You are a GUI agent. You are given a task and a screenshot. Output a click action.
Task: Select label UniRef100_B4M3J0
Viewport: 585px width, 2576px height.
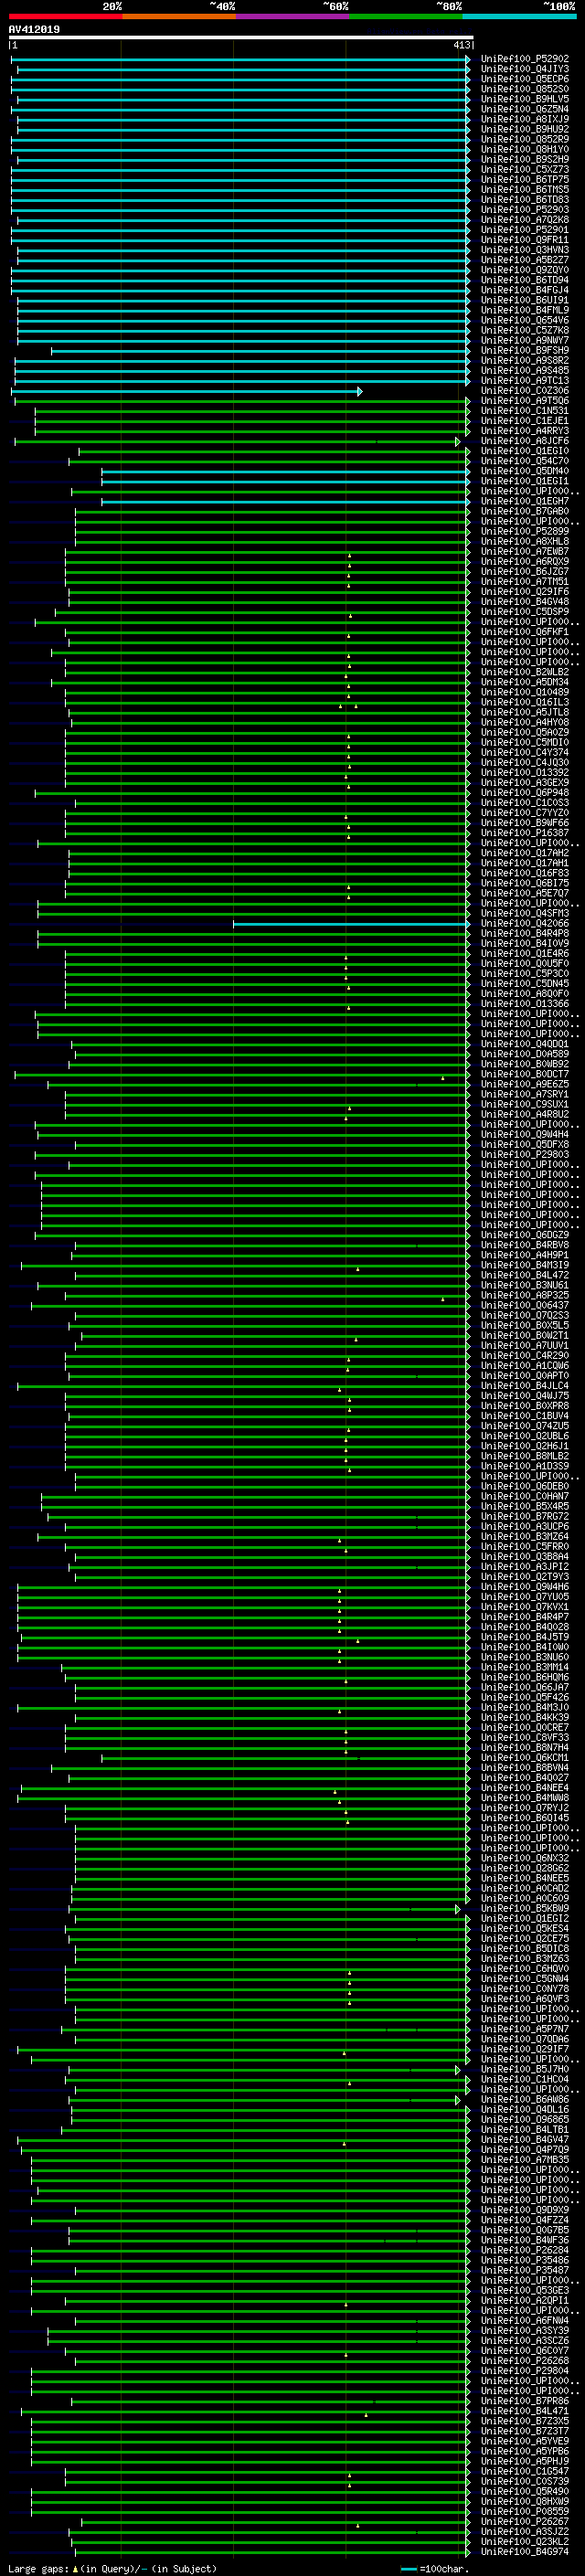pyautogui.click(x=525, y=1708)
